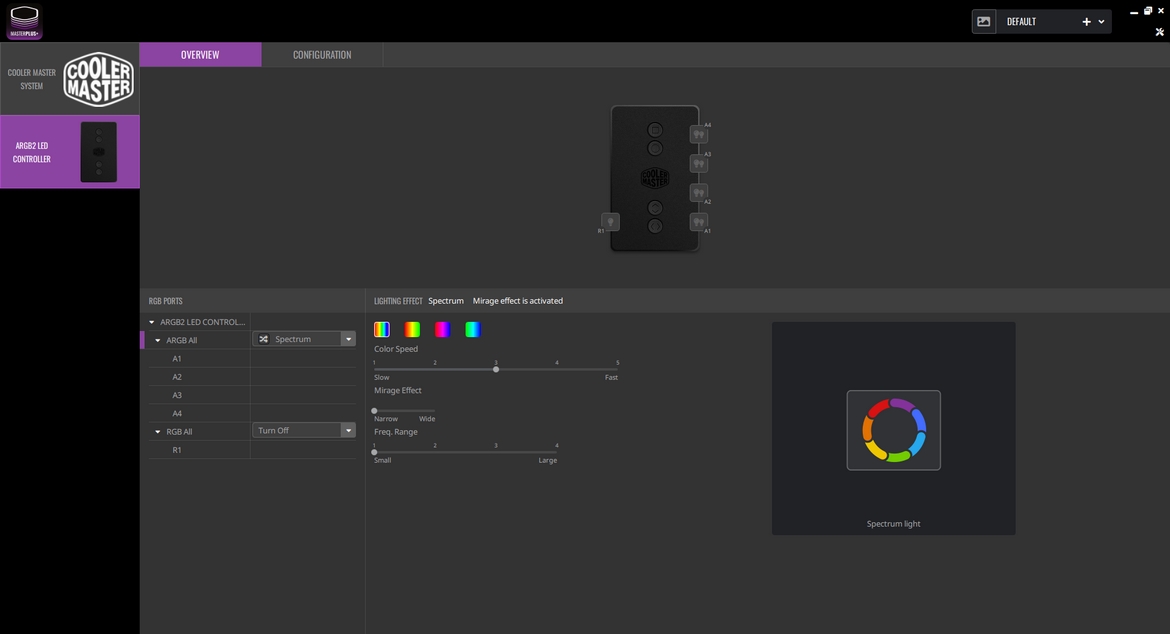This screenshot has height=634, width=1170.
Task: Restore the MasterPlus+ window size
Action: 1148,10
